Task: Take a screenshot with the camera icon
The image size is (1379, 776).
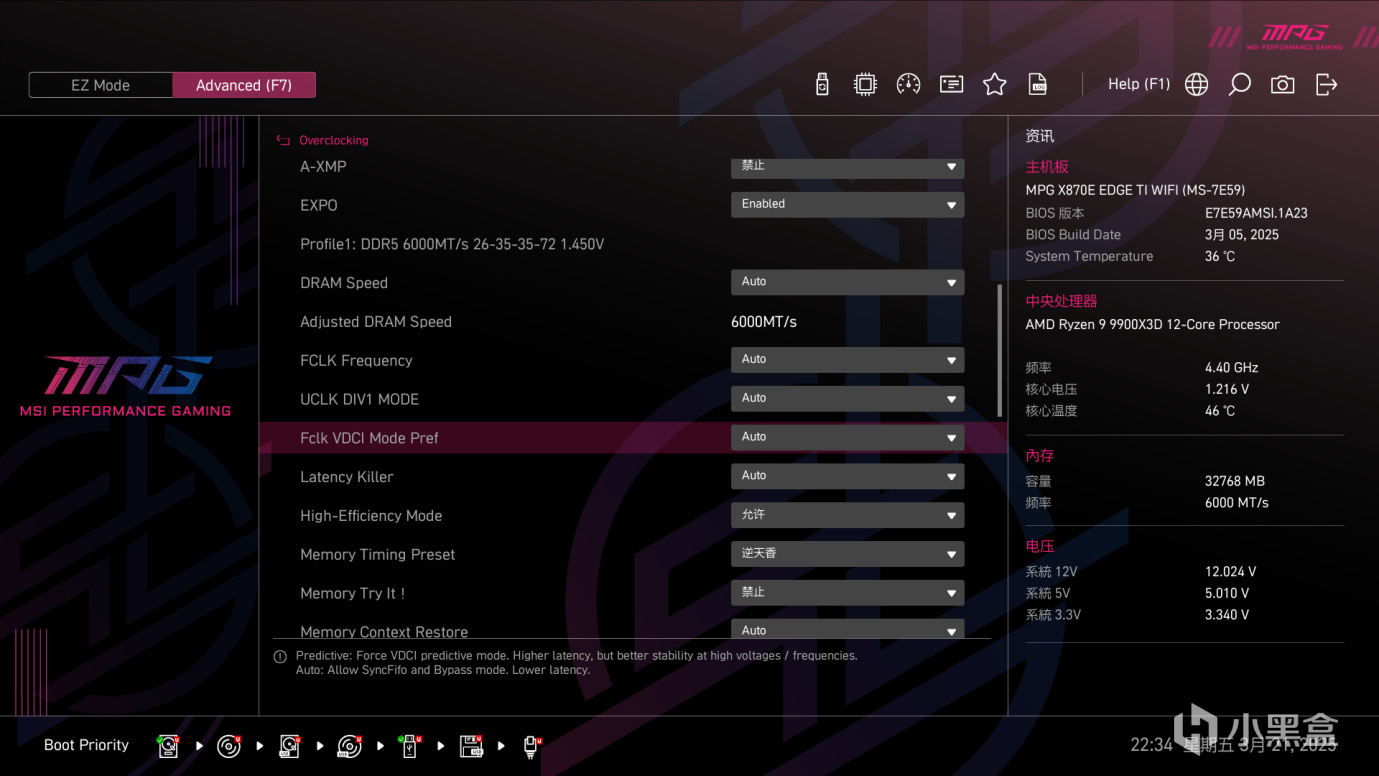Action: tap(1282, 85)
